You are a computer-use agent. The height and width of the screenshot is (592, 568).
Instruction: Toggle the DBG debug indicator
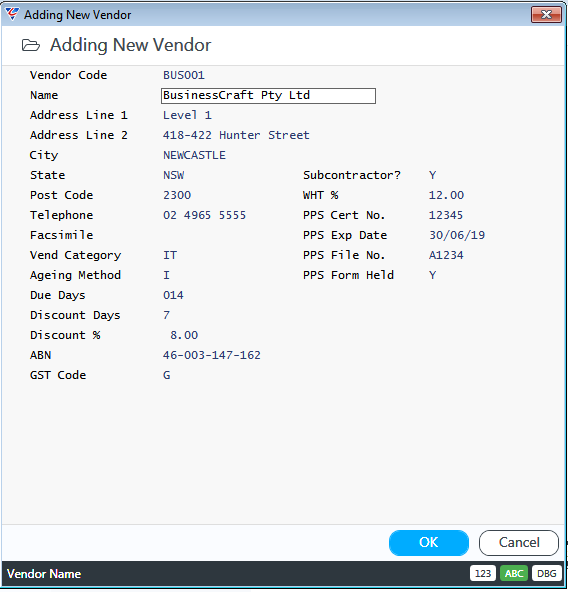click(546, 574)
